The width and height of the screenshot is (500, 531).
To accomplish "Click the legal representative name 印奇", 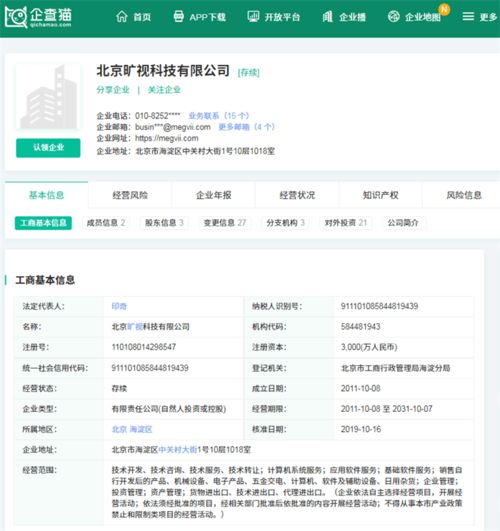I will (x=119, y=306).
